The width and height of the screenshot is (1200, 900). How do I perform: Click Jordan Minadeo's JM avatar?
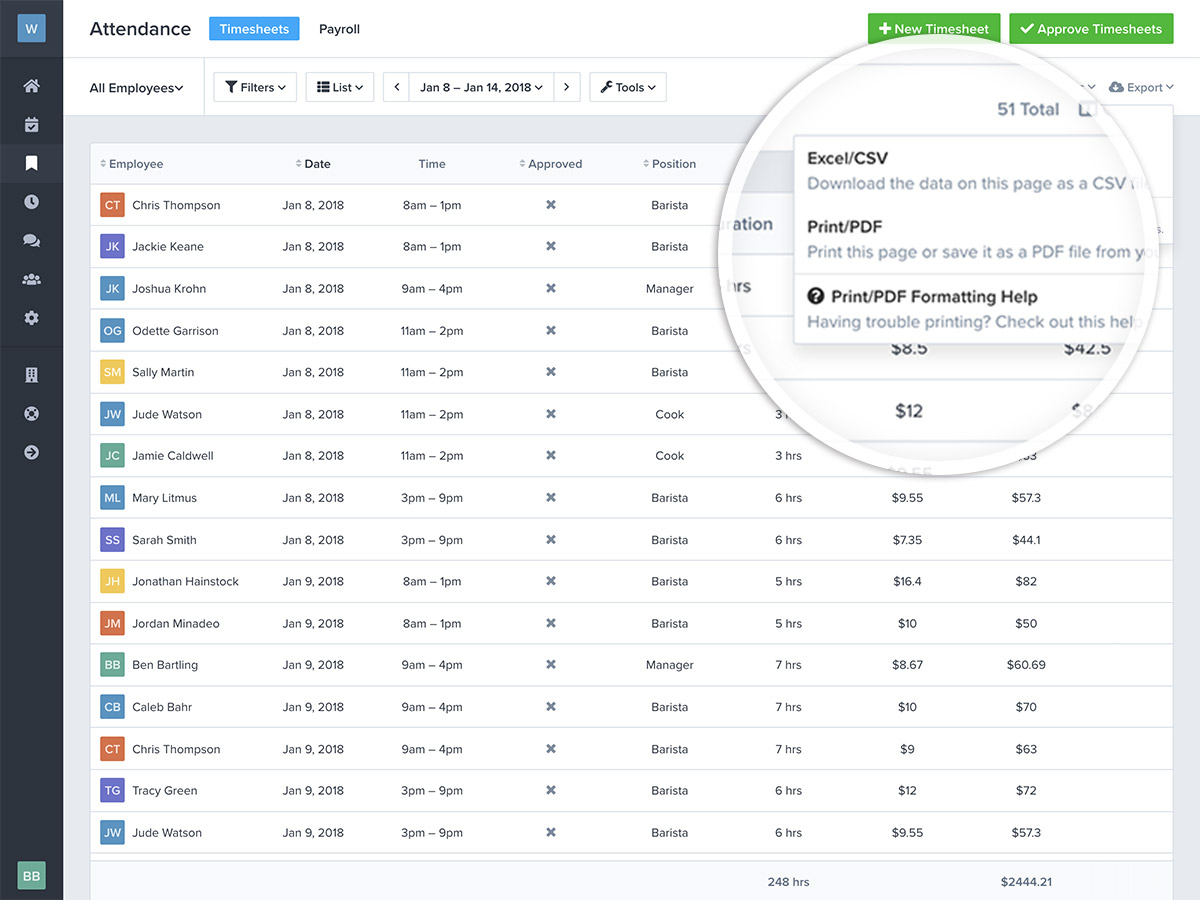[x=112, y=623]
